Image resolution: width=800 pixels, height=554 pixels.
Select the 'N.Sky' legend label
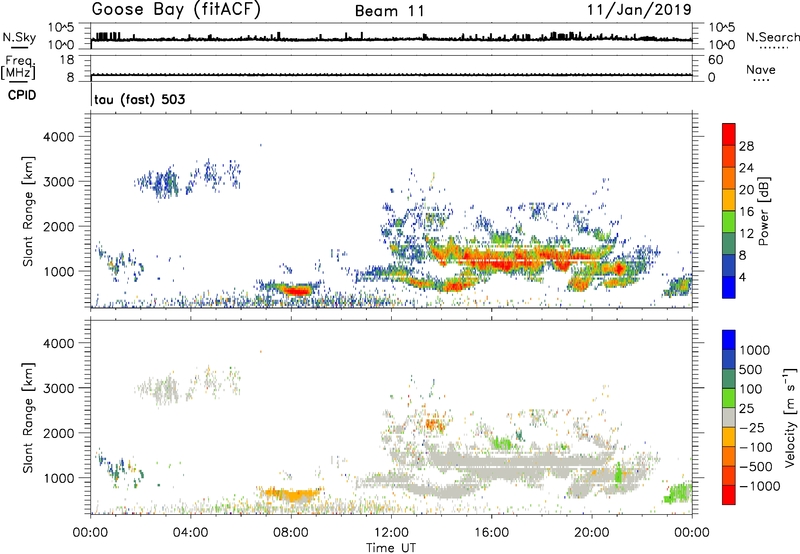point(19,37)
